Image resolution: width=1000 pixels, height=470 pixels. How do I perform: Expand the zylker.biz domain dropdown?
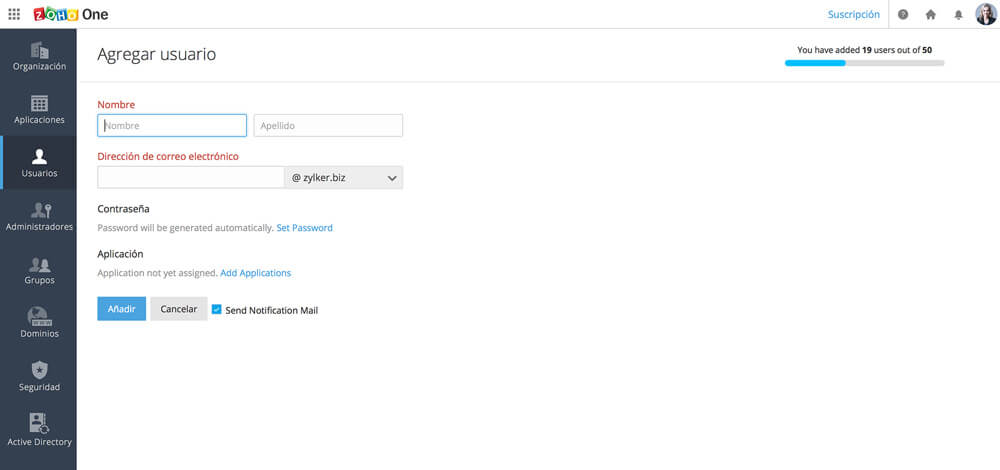pos(343,178)
